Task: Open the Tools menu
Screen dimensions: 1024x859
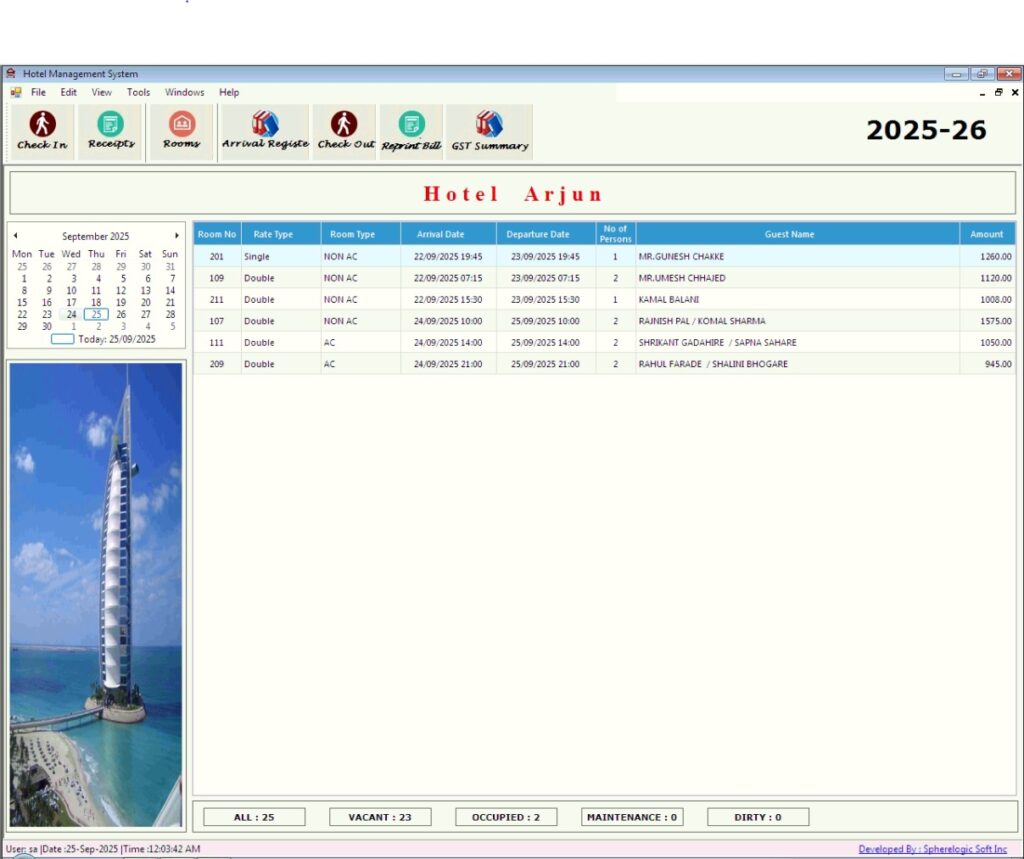Action: 138,92
